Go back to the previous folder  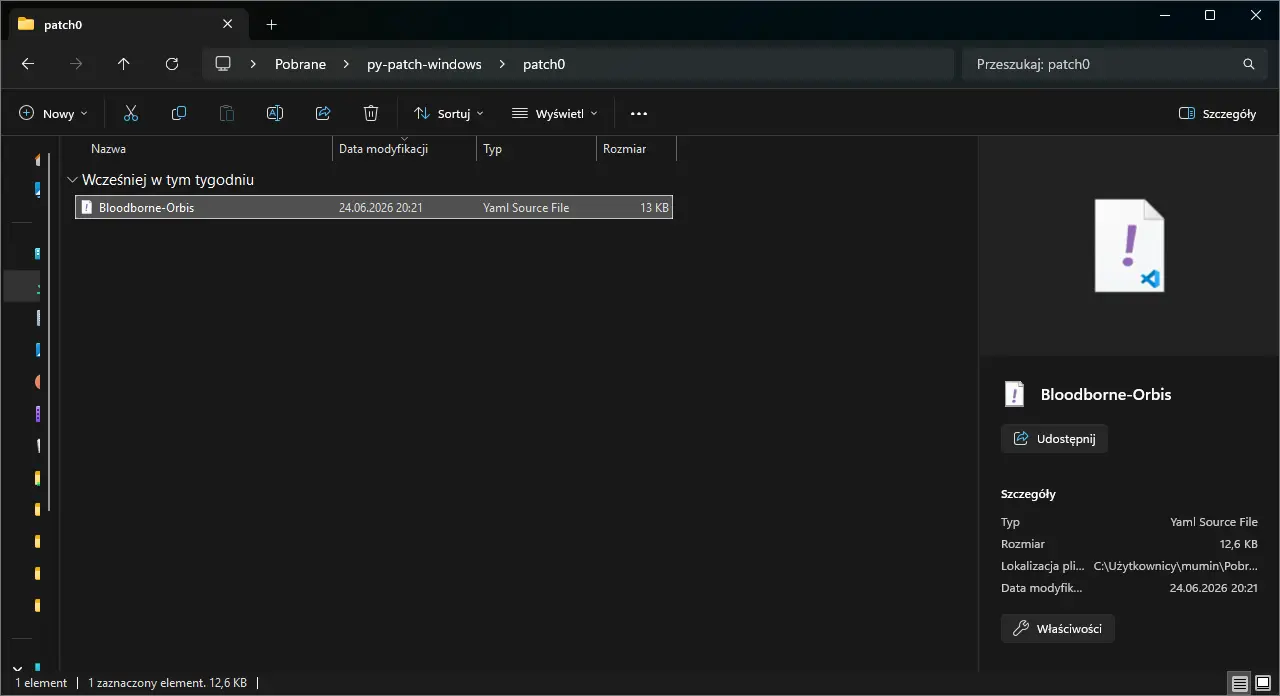pos(28,64)
